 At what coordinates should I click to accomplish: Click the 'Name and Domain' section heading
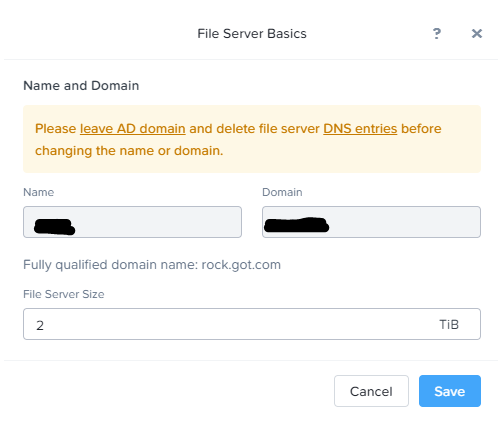tap(81, 86)
